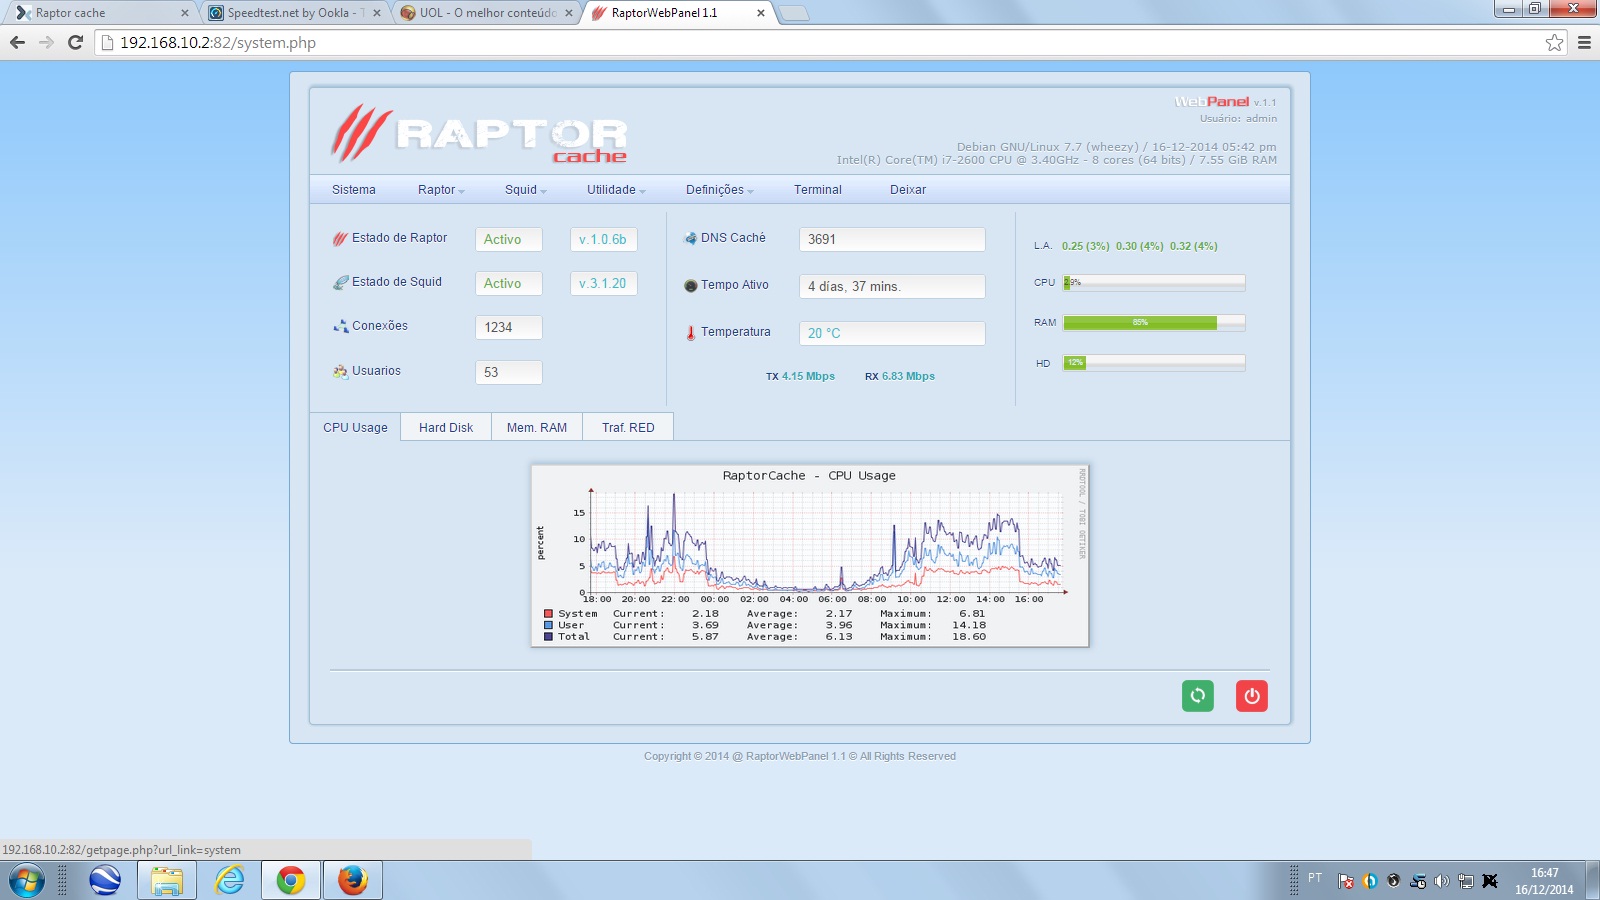Click the red power button
This screenshot has width=1600, height=900.
(x=1252, y=696)
